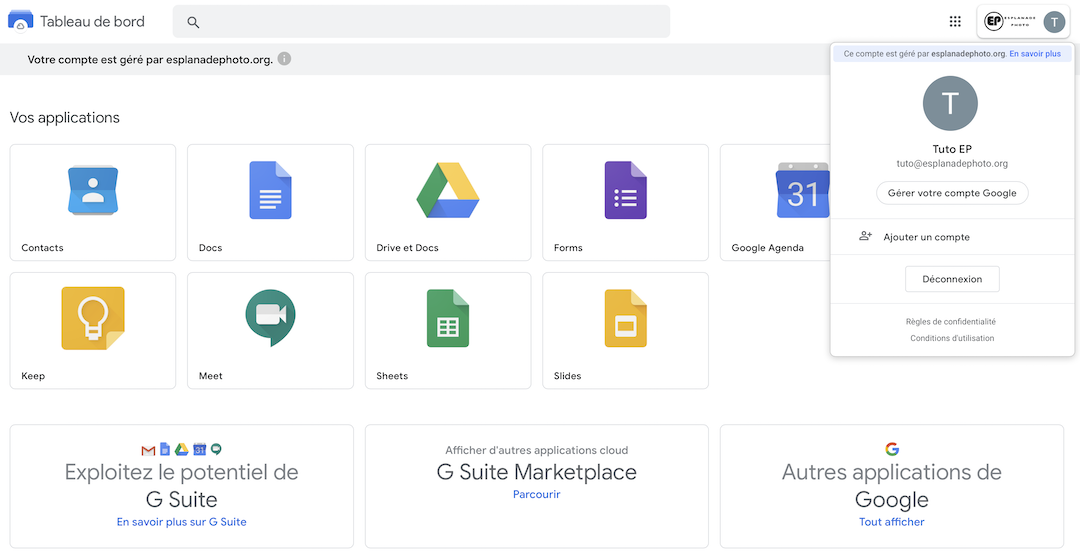The height and width of the screenshot is (558, 1080).
Task: Open the Google Agenda calendar icon
Action: [x=802, y=190]
